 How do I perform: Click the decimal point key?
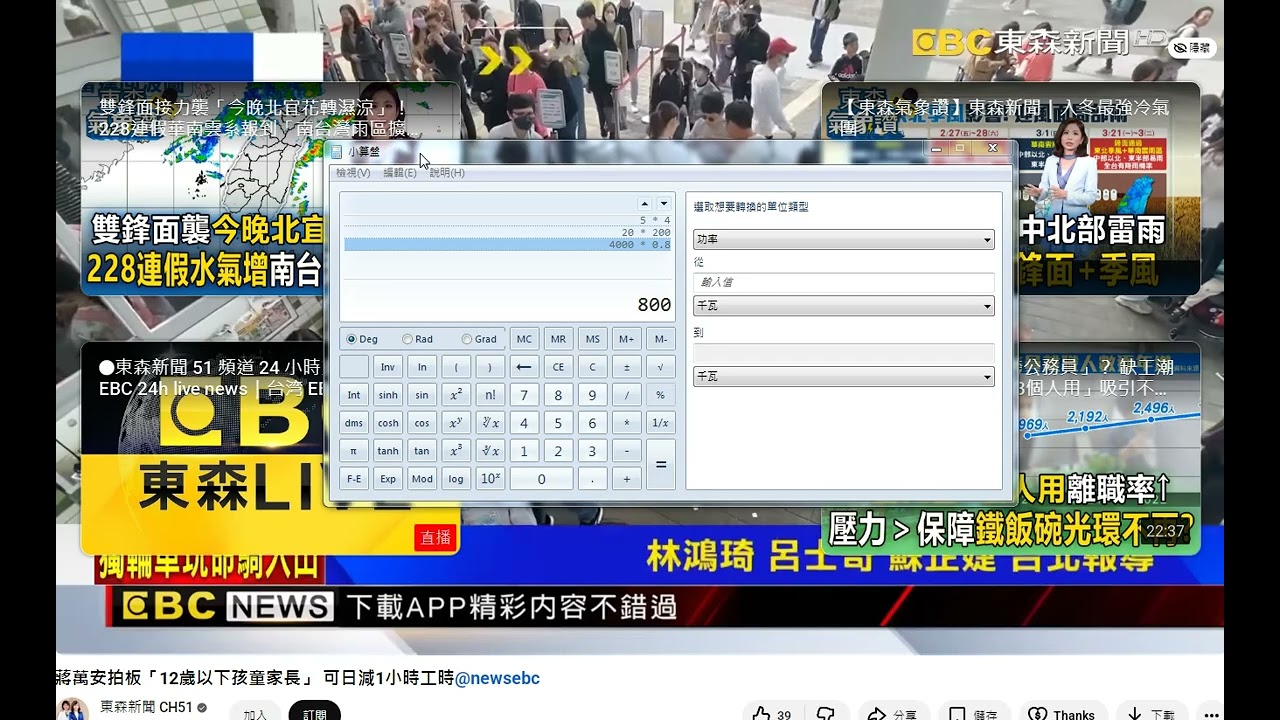tap(593, 479)
